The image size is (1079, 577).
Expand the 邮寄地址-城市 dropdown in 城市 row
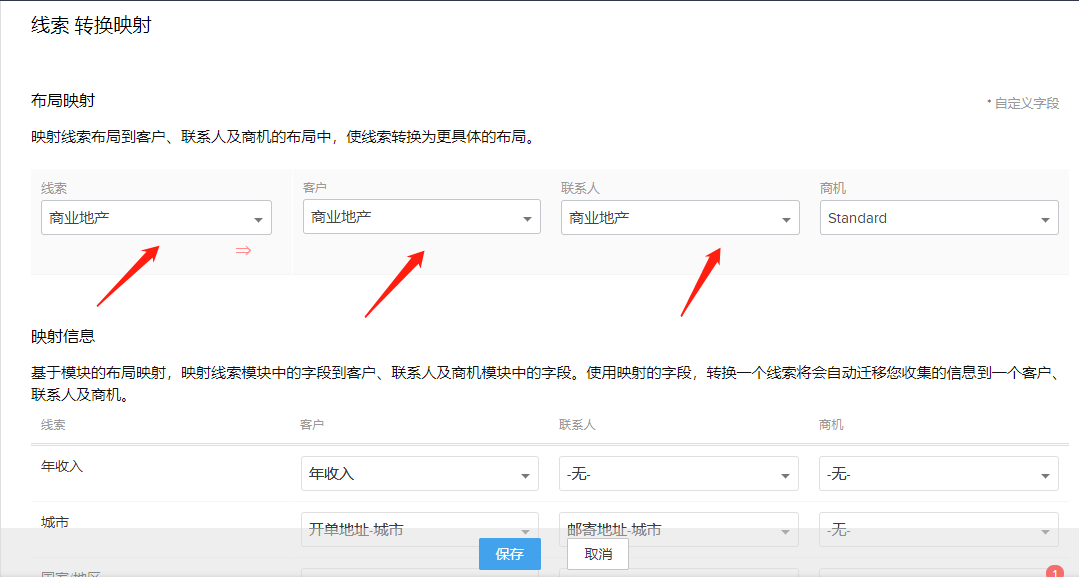tap(678, 530)
